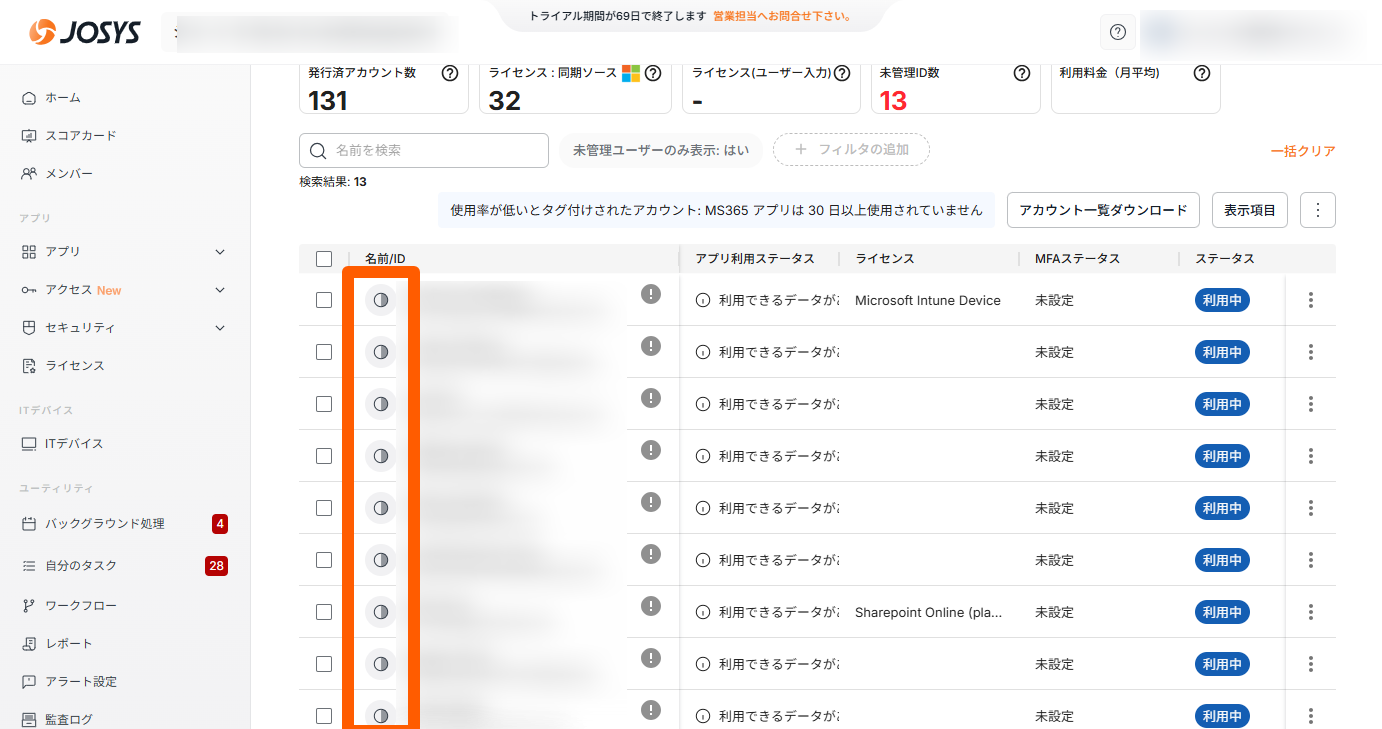This screenshot has width=1382, height=729.
Task: Open row actions menu for Microsoft Intune Device row
Action: coord(1310,300)
